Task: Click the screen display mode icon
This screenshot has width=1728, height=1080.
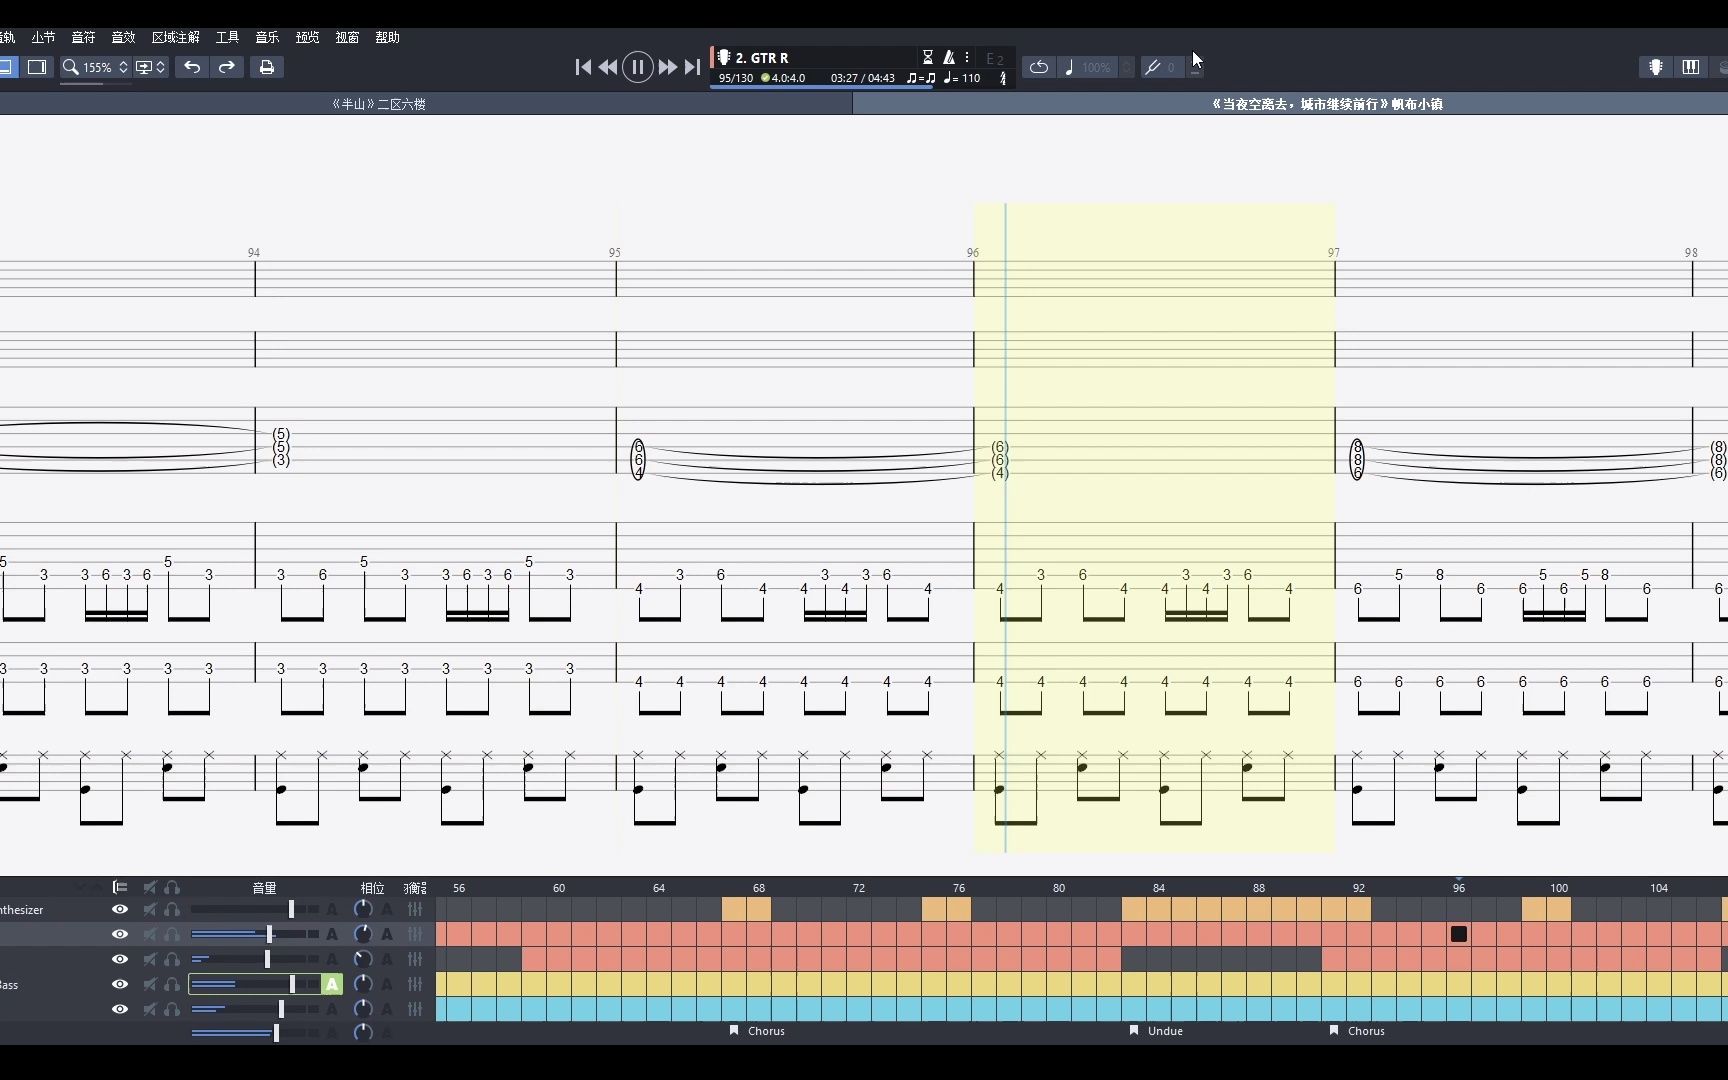Action: [x=144, y=67]
